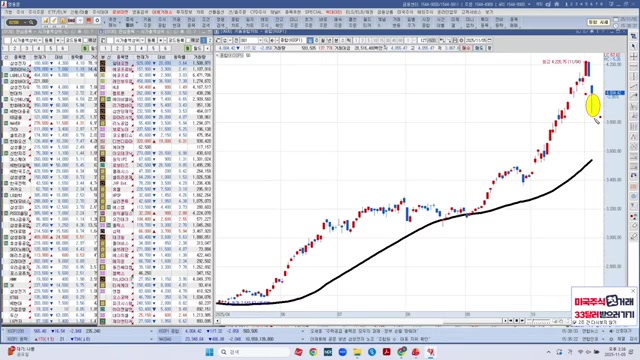640x360 pixels.
Task: Open the 미국주식 menu
Action: tap(405, 12)
